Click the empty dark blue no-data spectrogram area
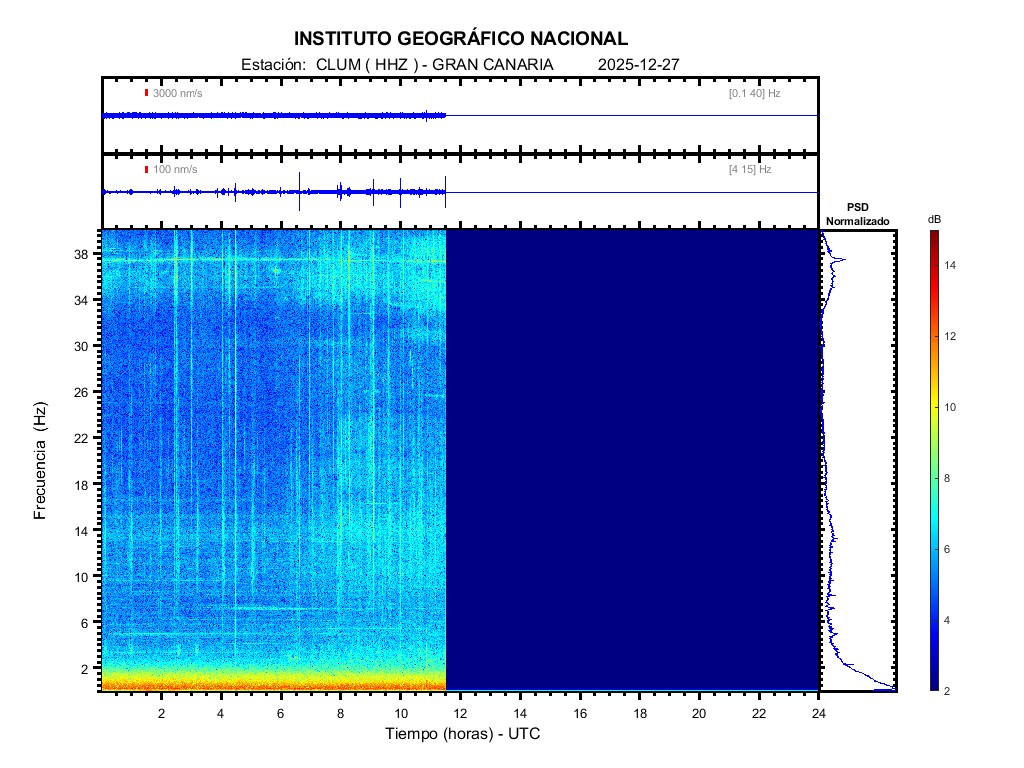Screen dimensions: 1024x768 pyautogui.click(x=632, y=460)
